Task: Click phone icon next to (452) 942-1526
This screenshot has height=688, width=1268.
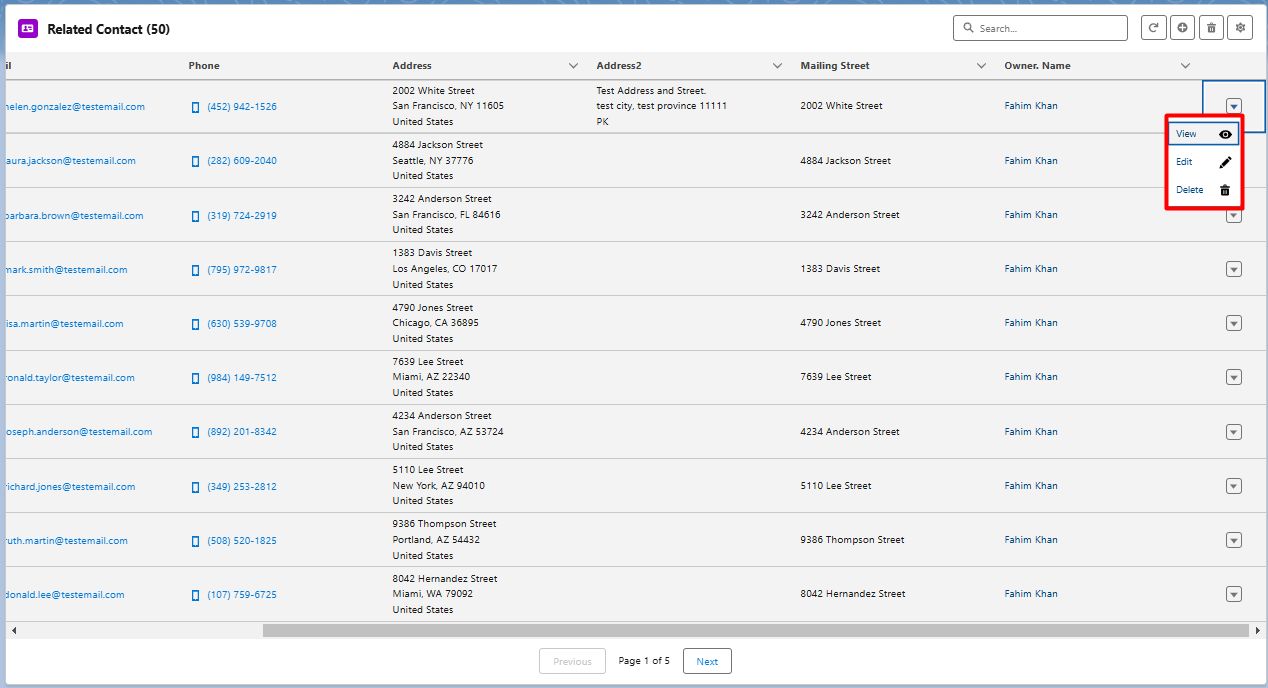Action: (195, 107)
